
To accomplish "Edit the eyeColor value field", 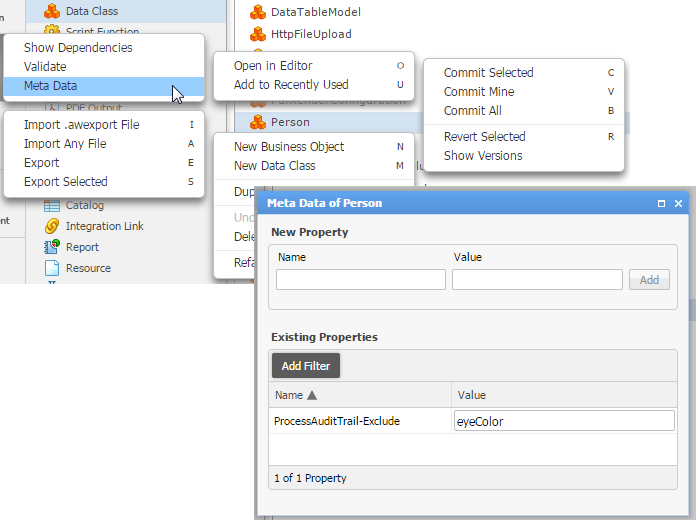I will tap(564, 421).
